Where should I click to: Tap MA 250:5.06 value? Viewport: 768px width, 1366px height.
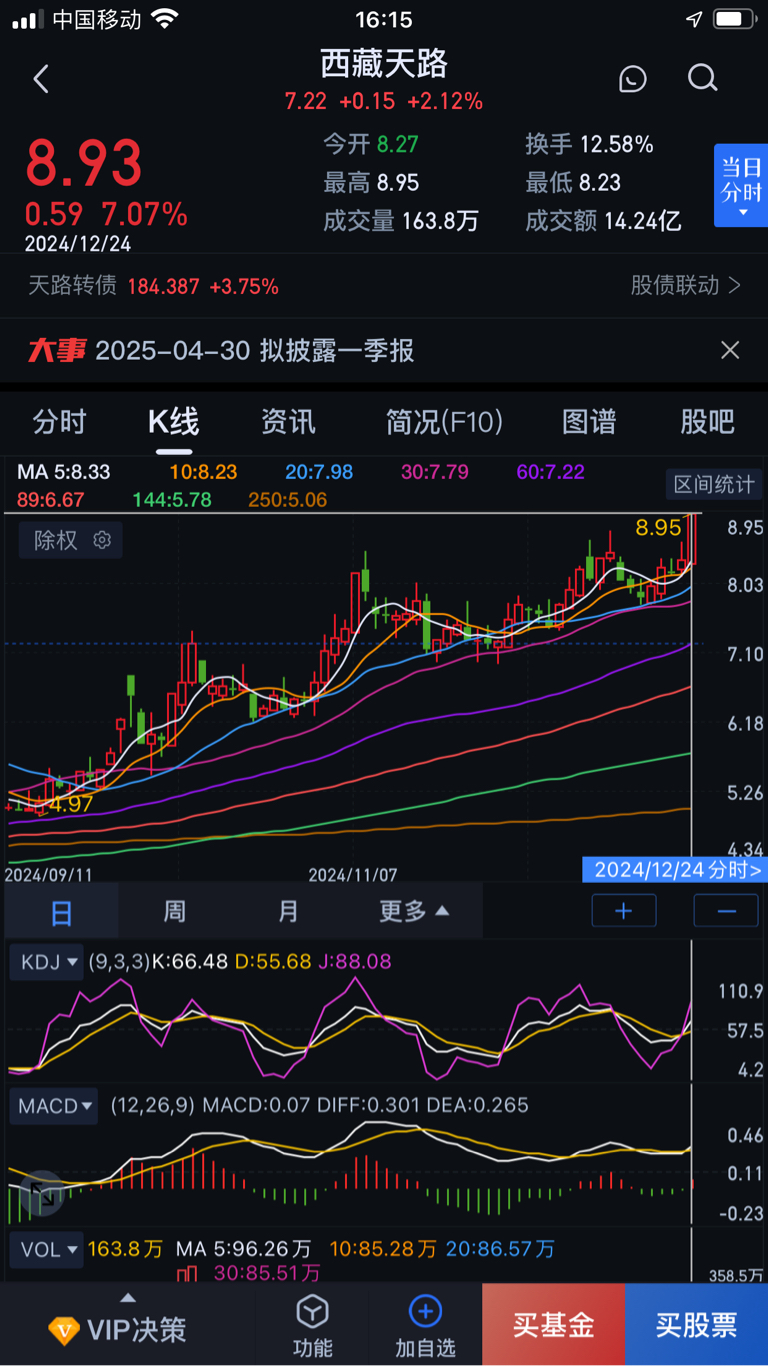tap(290, 499)
